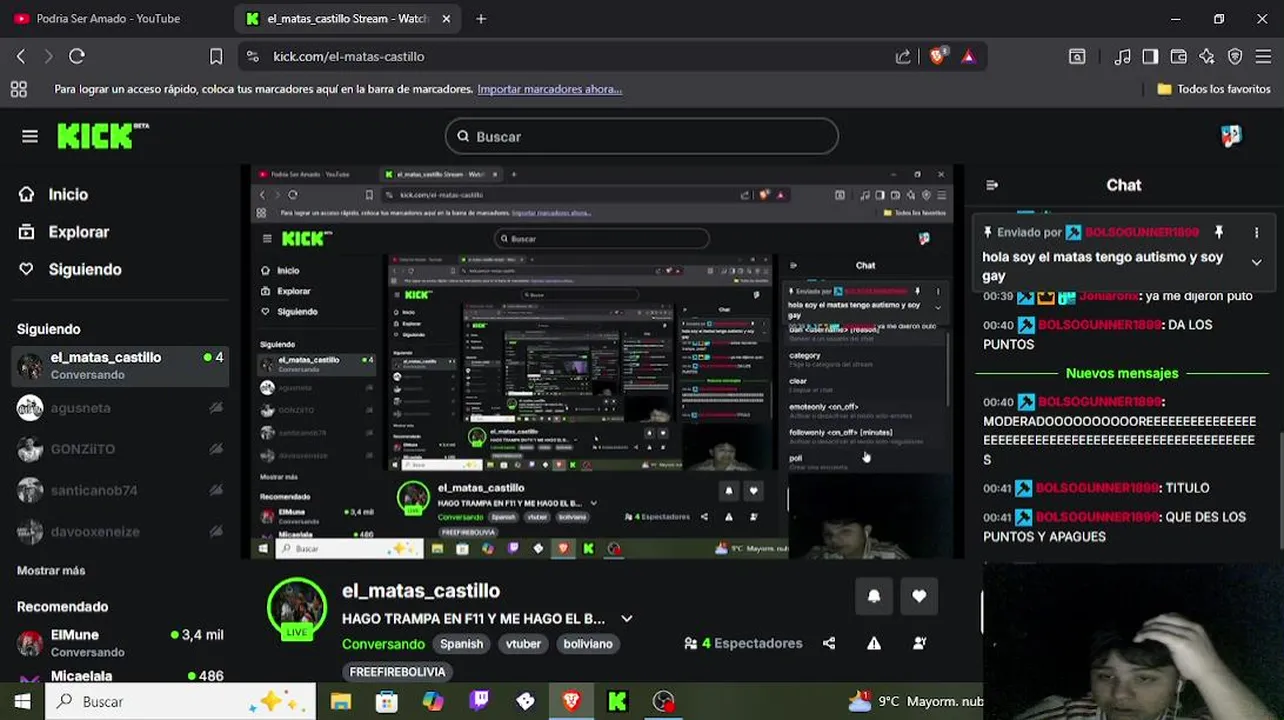Click the boliviano tag
The width and height of the screenshot is (1284, 720).
tap(588, 644)
